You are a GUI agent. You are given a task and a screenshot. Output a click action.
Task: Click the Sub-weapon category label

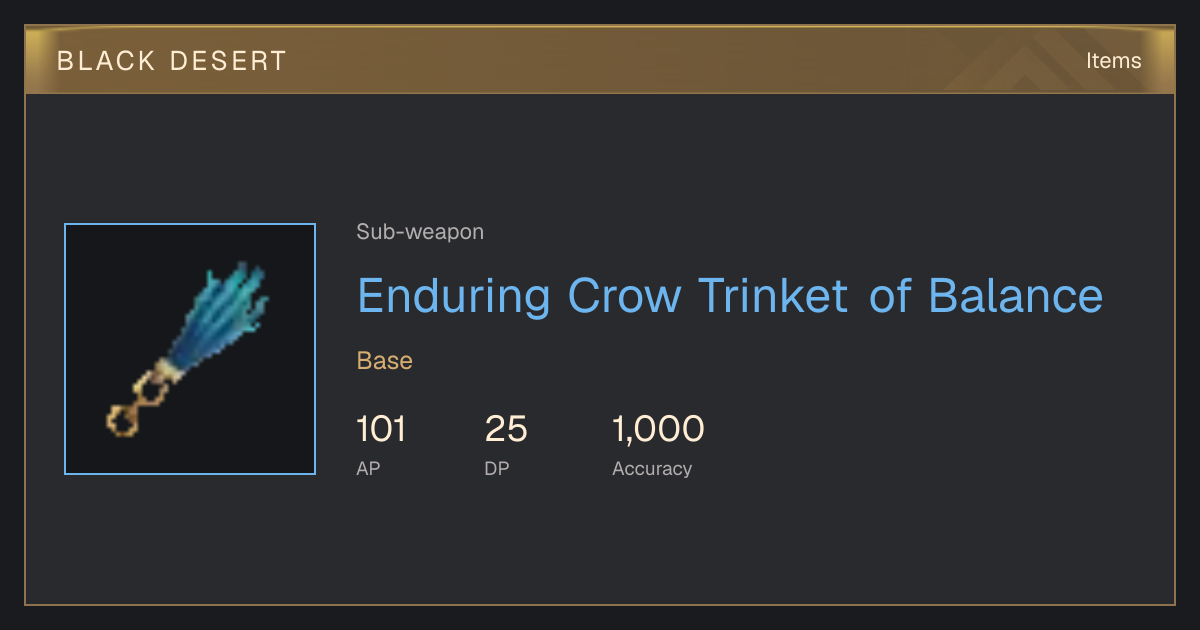420,232
